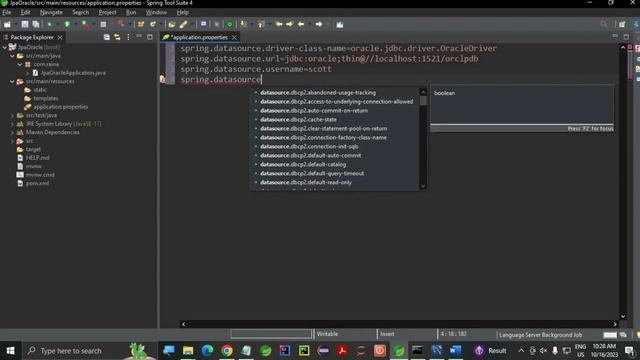Collapse the src/main/resources folder
Viewport: 640px width, 360px height.
12,81
